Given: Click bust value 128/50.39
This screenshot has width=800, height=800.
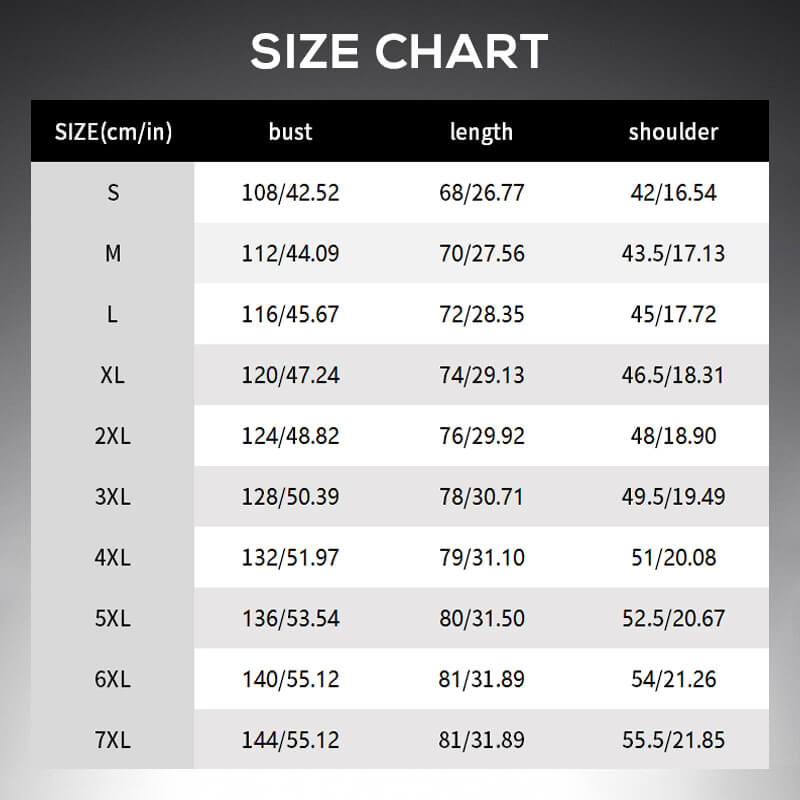Looking at the screenshot, I should pyautogui.click(x=290, y=497).
